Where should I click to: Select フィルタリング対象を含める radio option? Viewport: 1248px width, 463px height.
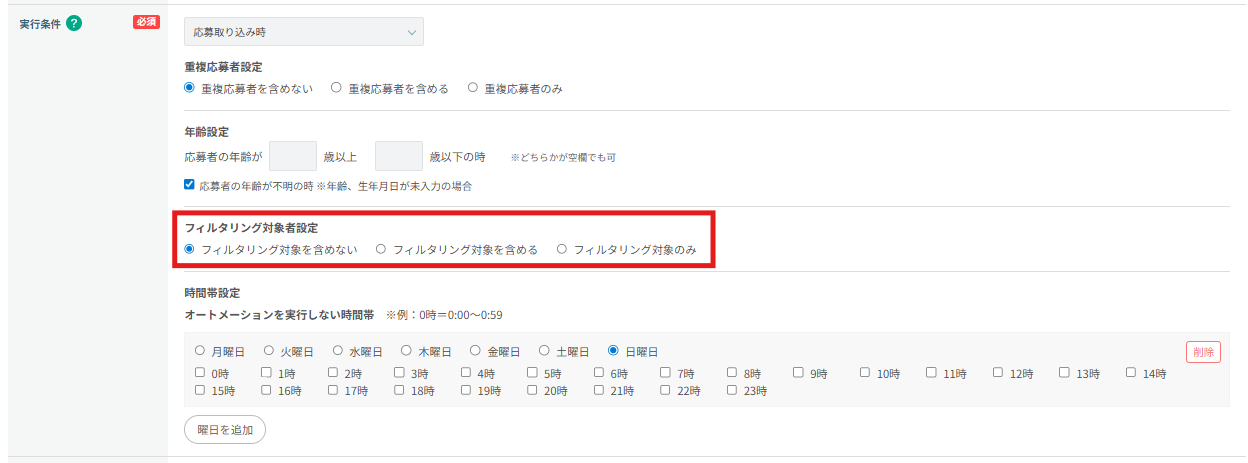tap(381, 249)
